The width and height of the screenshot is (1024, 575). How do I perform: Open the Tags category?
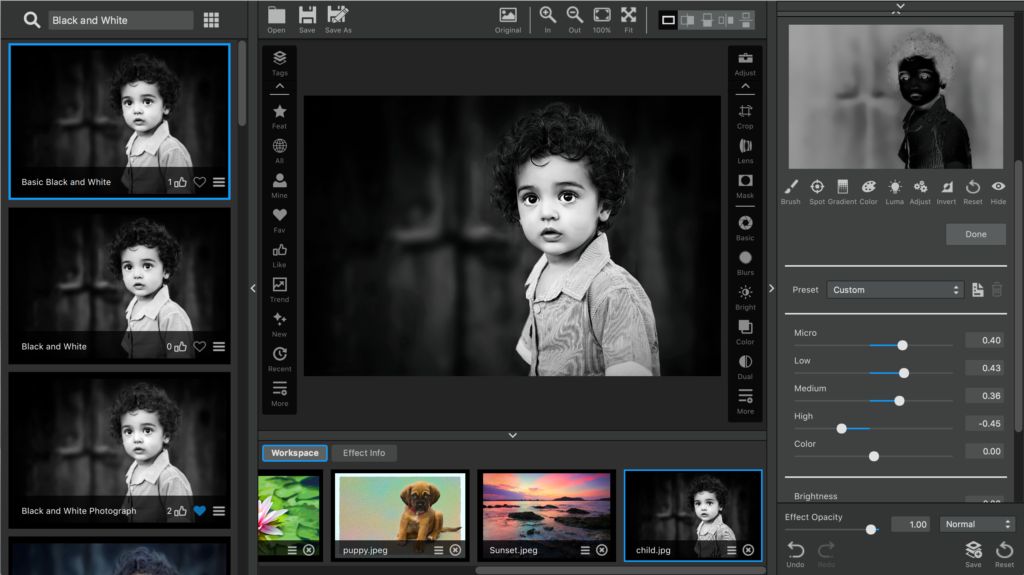point(280,63)
